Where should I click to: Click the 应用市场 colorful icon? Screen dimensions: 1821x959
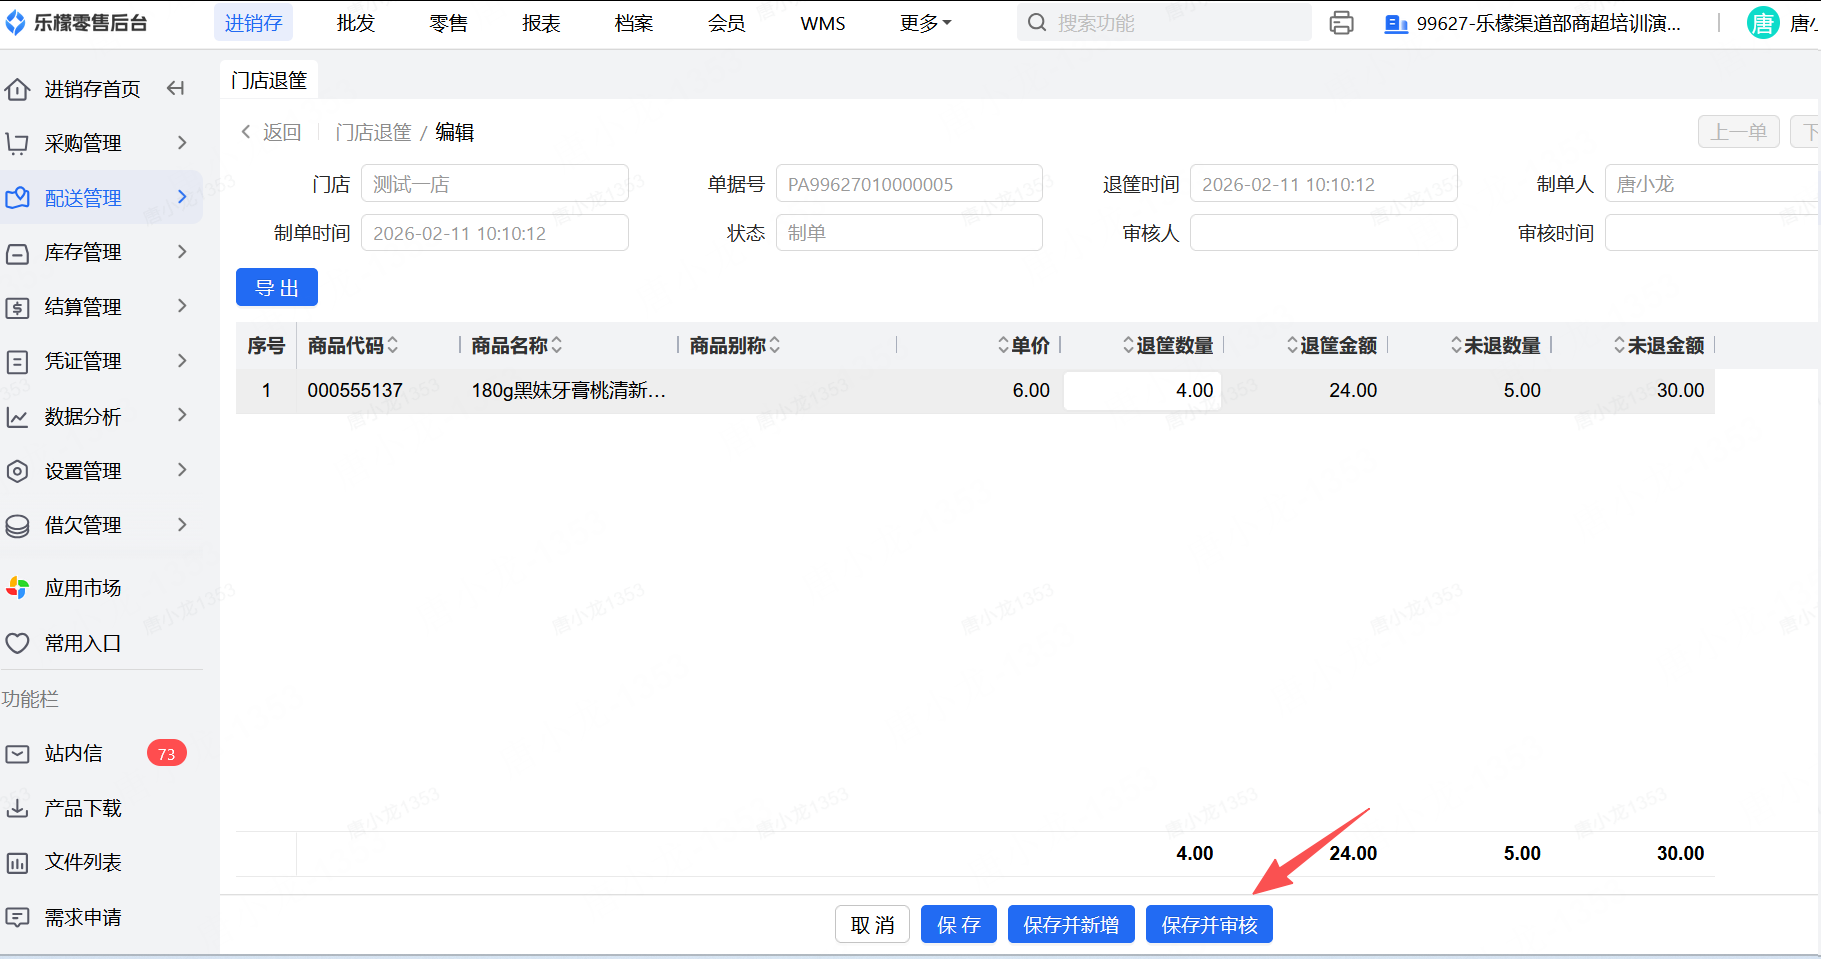click(17, 588)
